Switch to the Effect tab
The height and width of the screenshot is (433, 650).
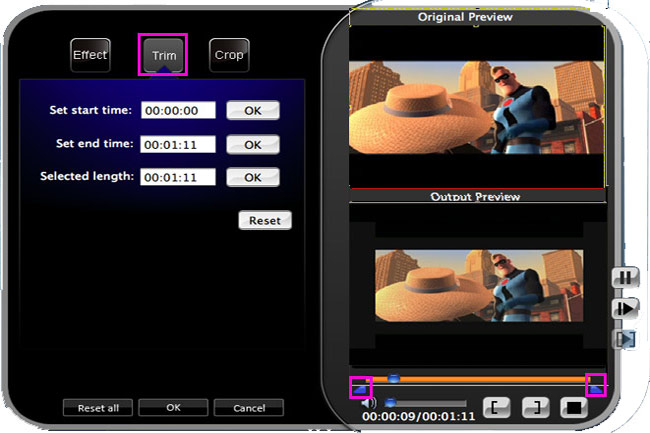[x=90, y=55]
